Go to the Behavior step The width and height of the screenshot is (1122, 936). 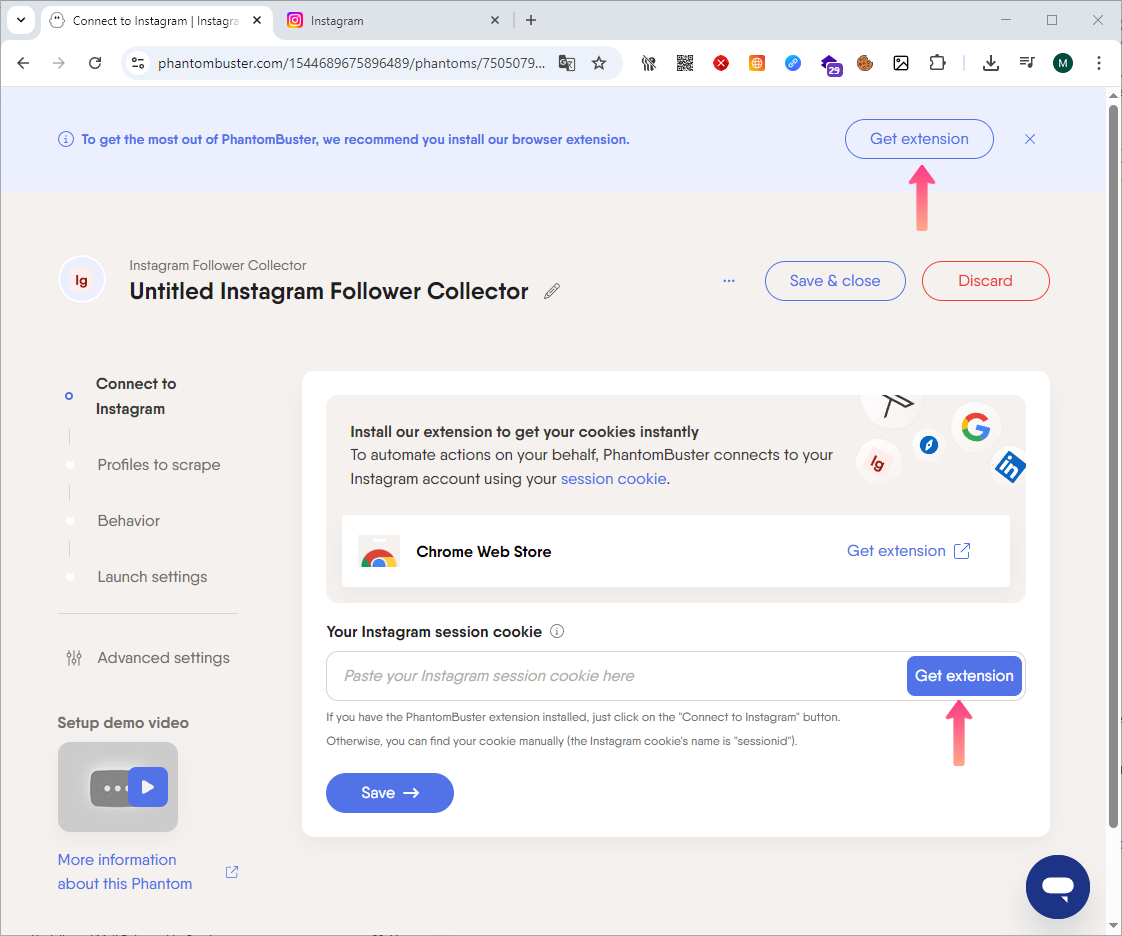pyautogui.click(x=129, y=521)
